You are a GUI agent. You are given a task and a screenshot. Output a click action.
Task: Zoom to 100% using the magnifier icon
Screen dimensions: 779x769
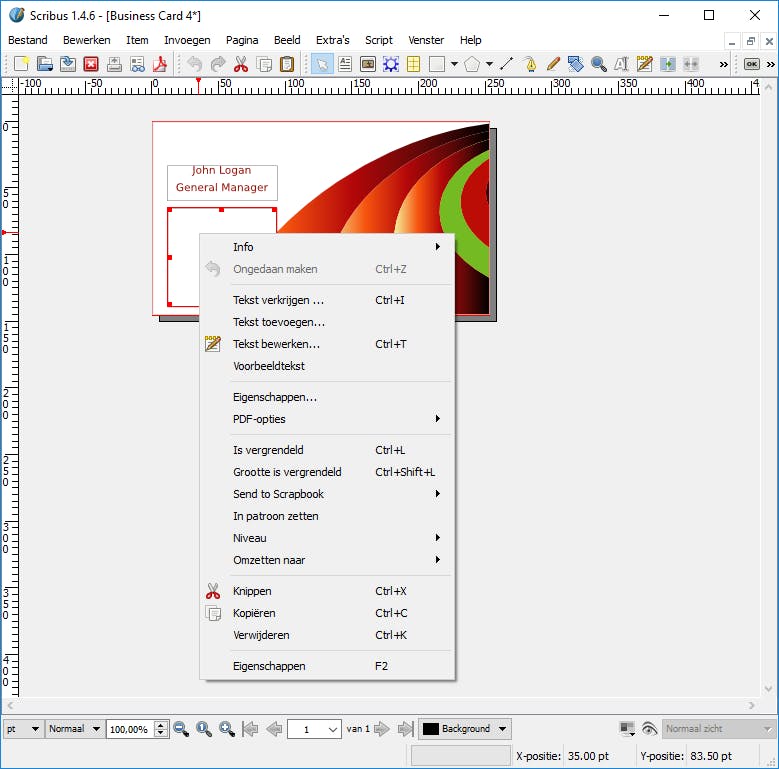(x=204, y=729)
